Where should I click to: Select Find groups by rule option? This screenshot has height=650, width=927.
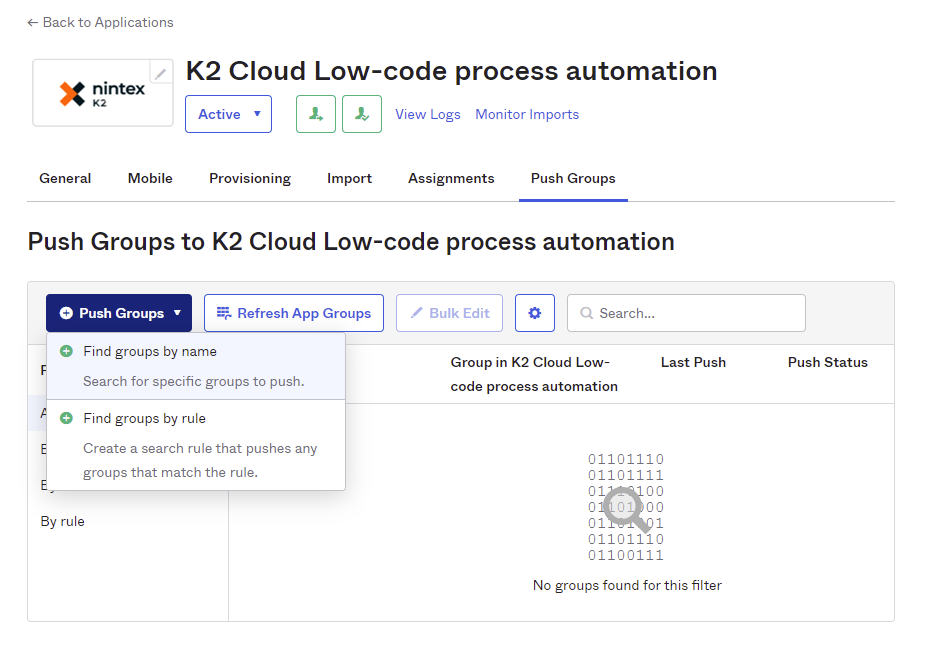[145, 419]
